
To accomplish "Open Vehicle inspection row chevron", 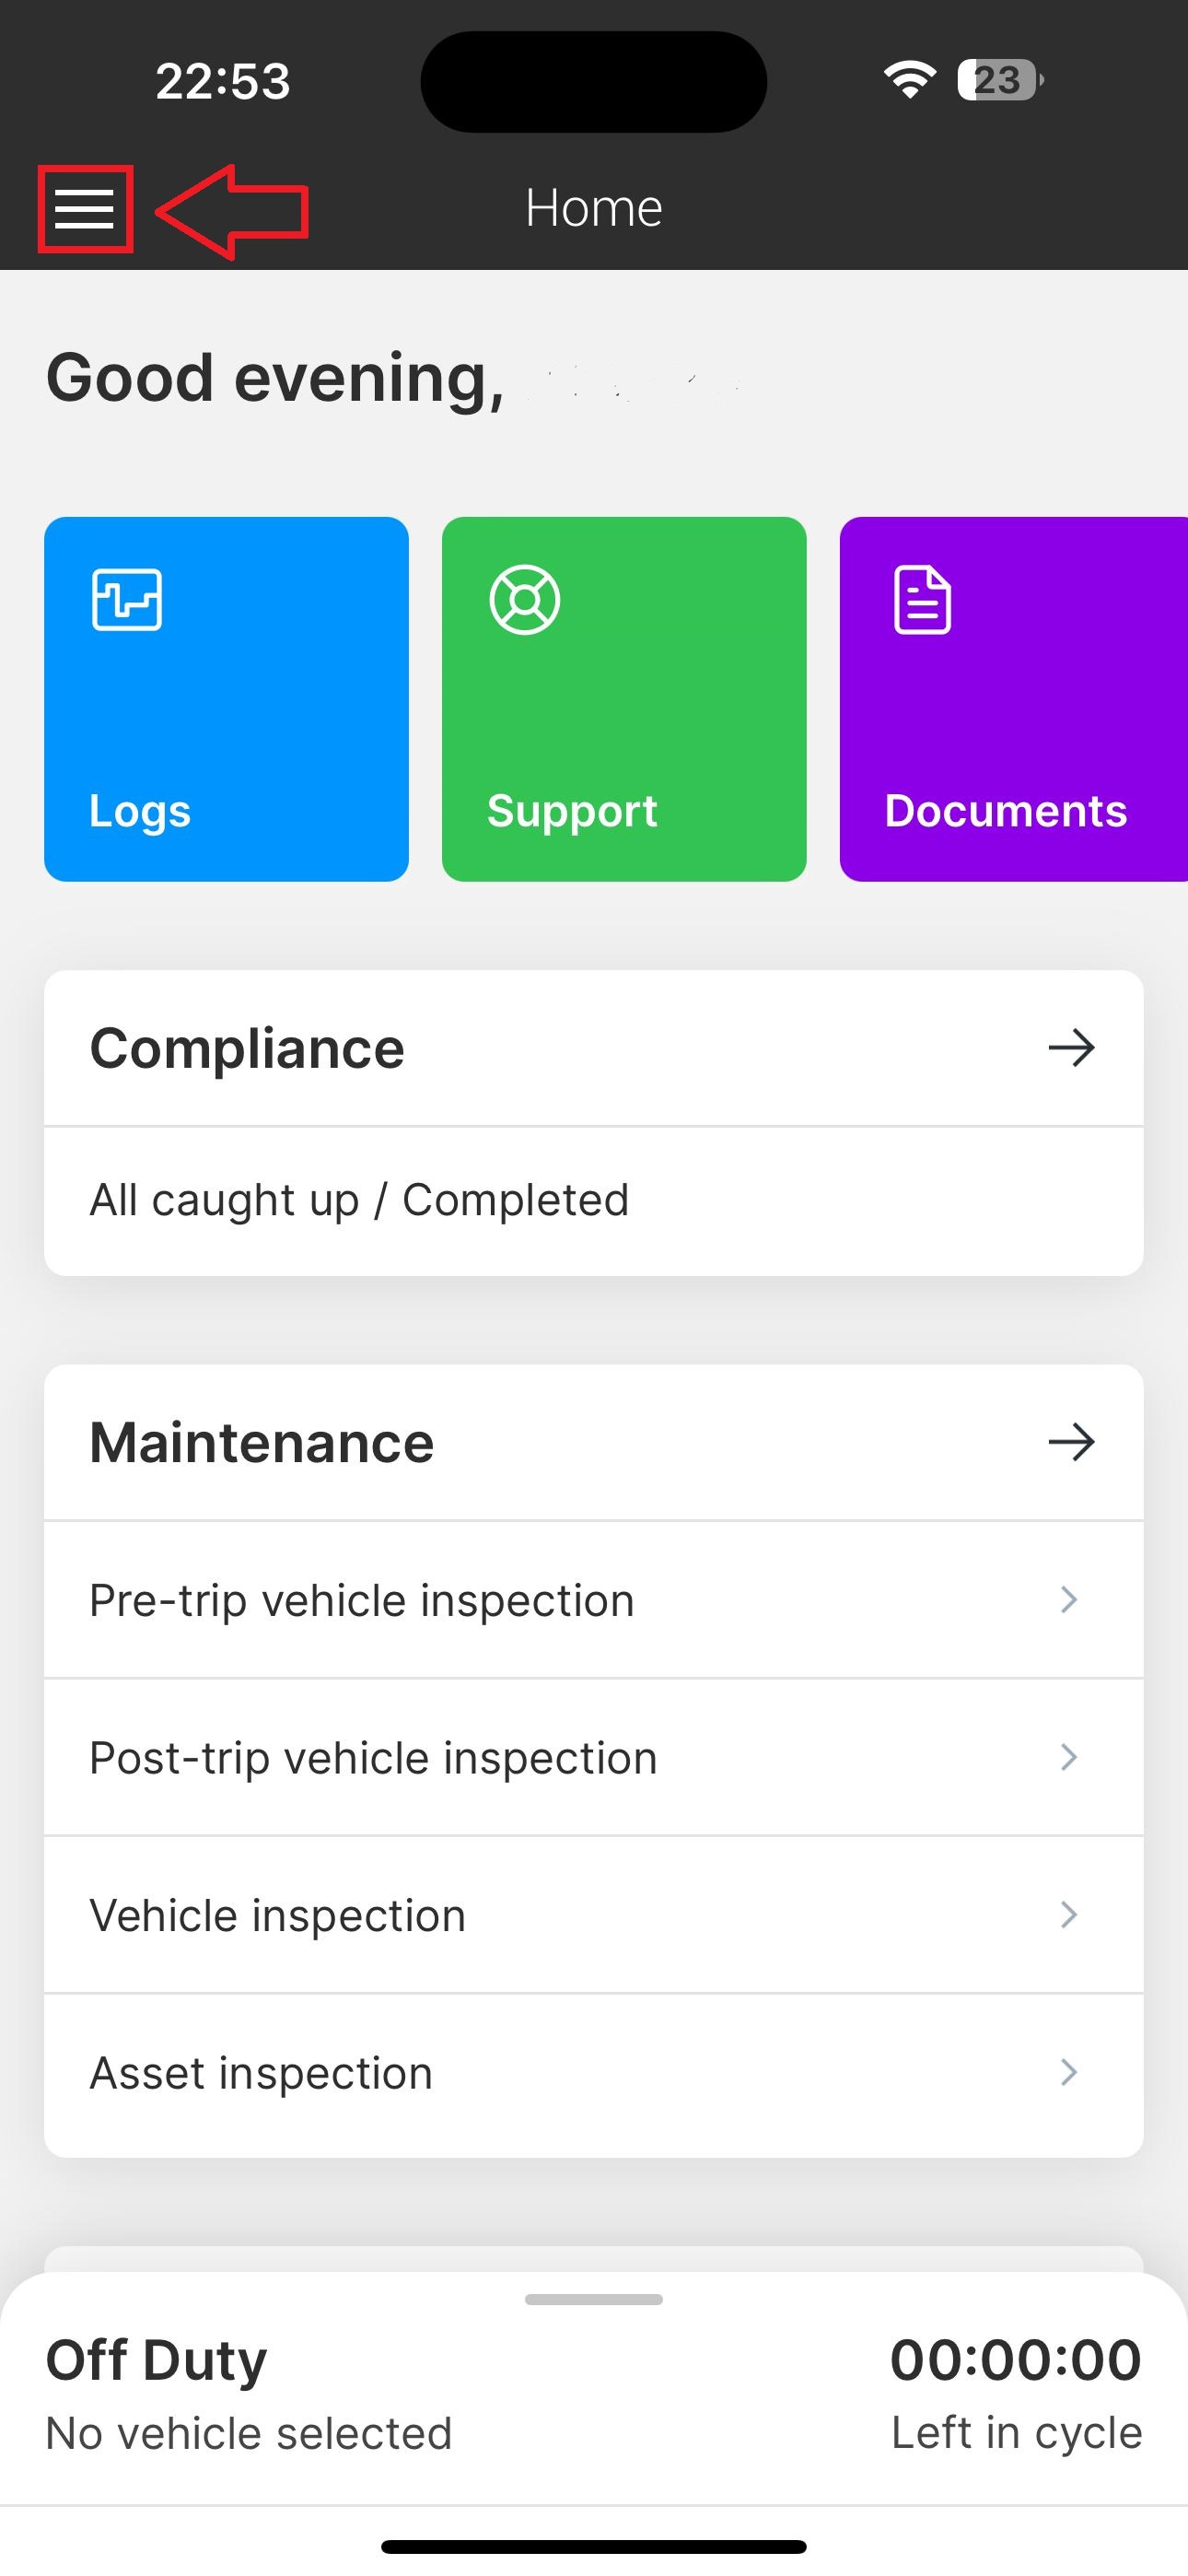I will pos(1069,1915).
